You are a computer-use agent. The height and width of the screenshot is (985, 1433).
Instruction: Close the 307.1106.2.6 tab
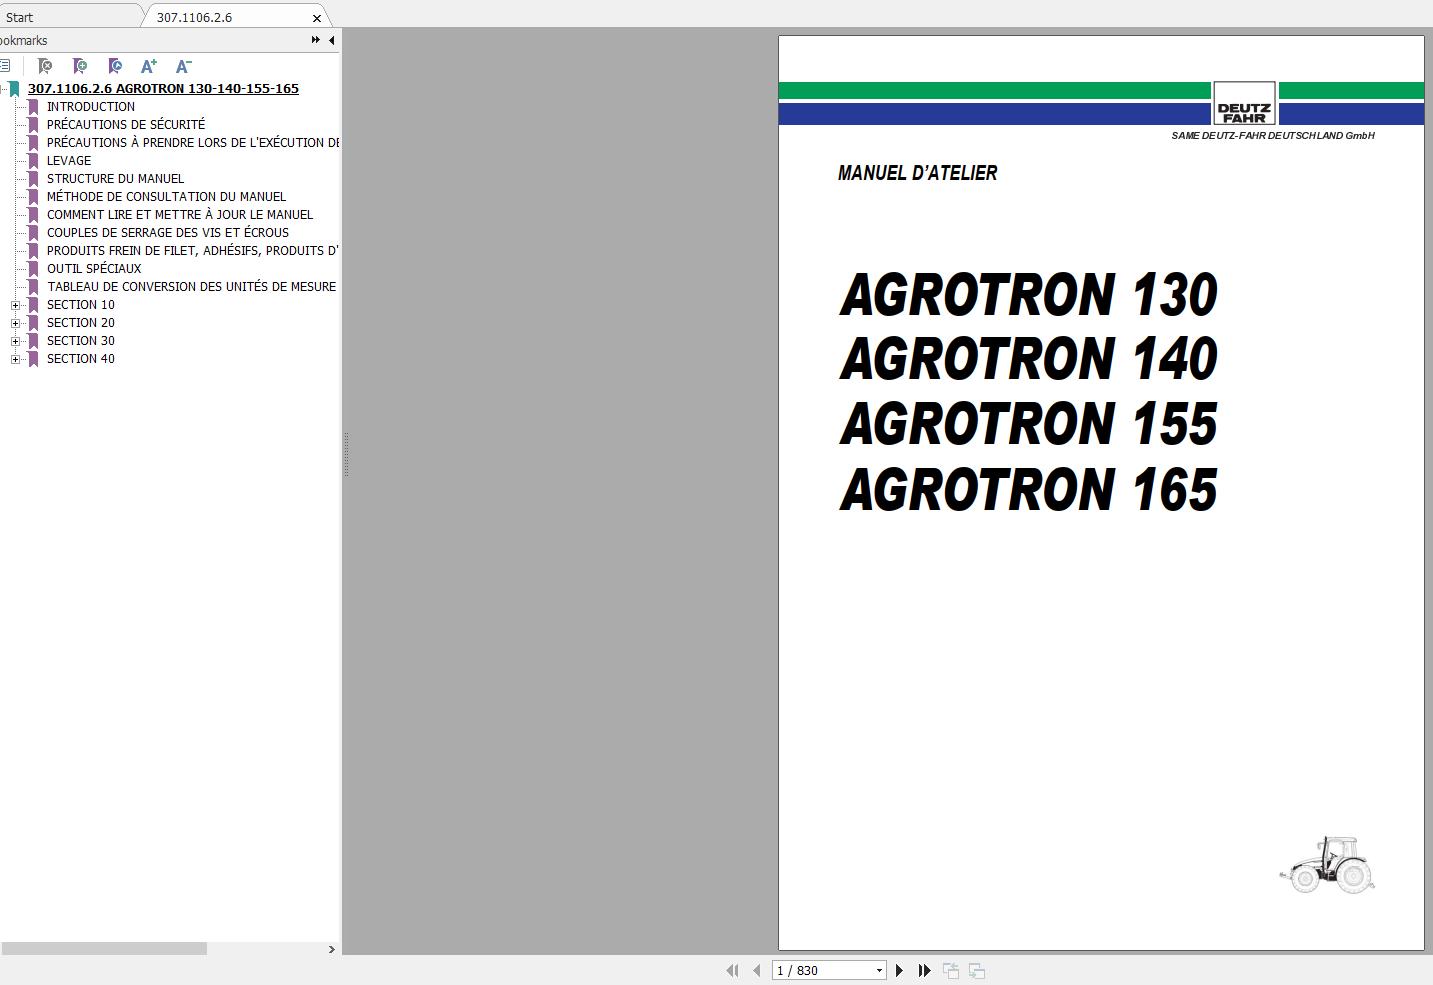[x=317, y=18]
